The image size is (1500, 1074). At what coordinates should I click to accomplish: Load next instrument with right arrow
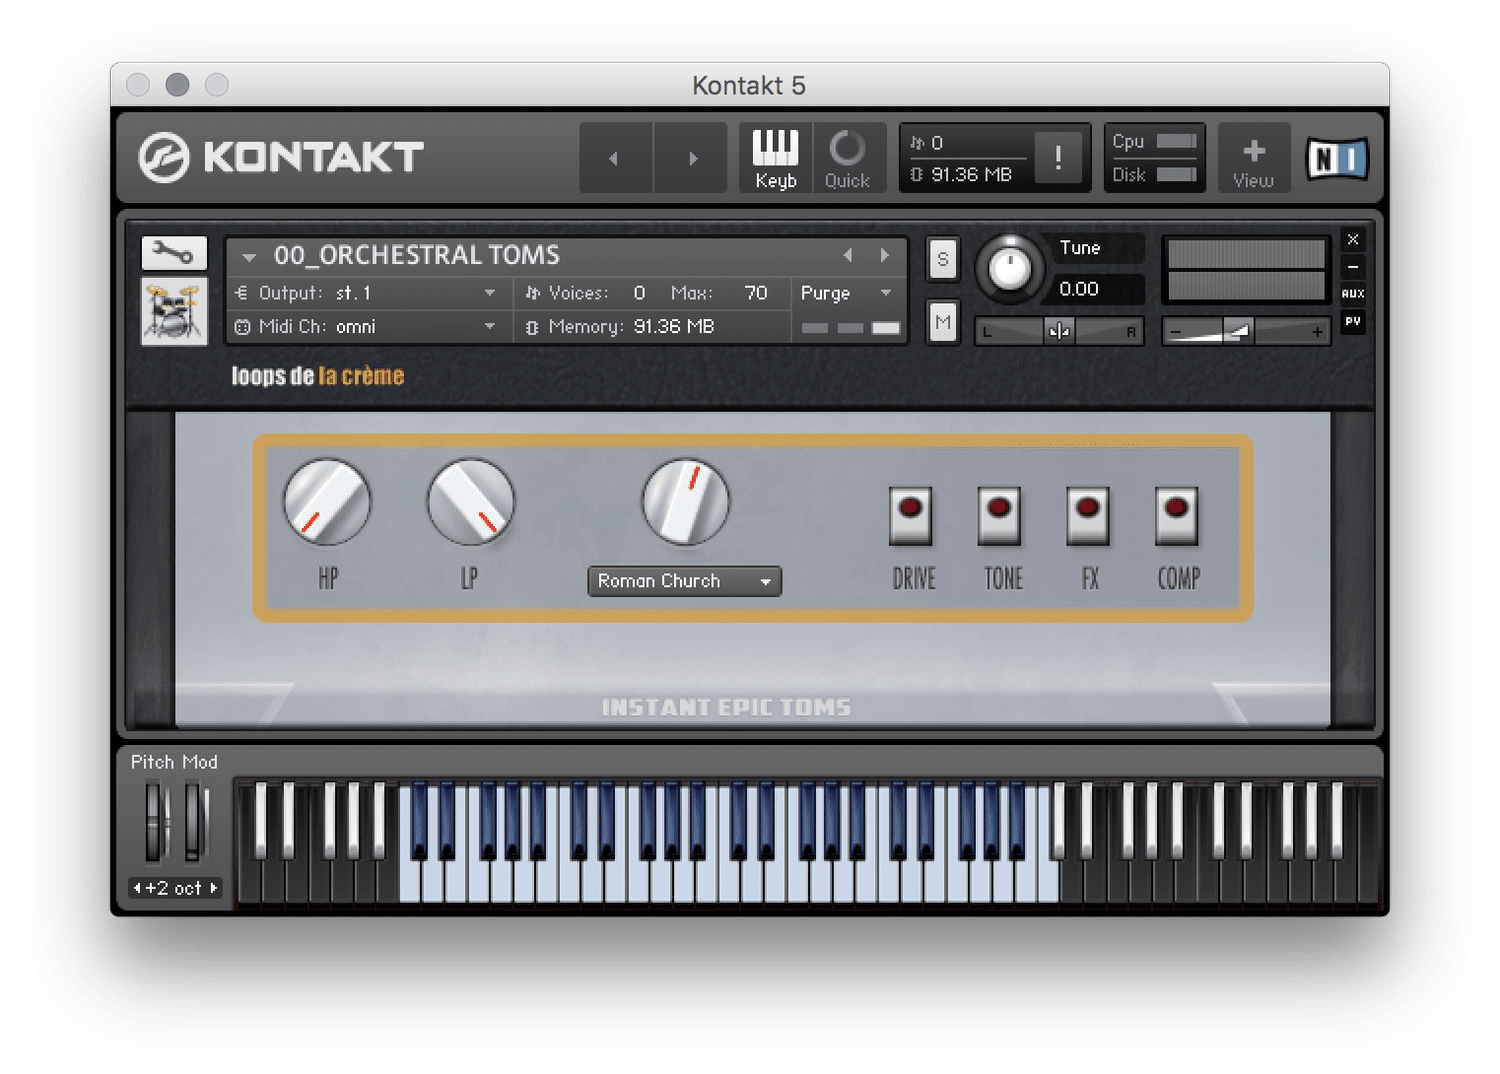coord(884,256)
